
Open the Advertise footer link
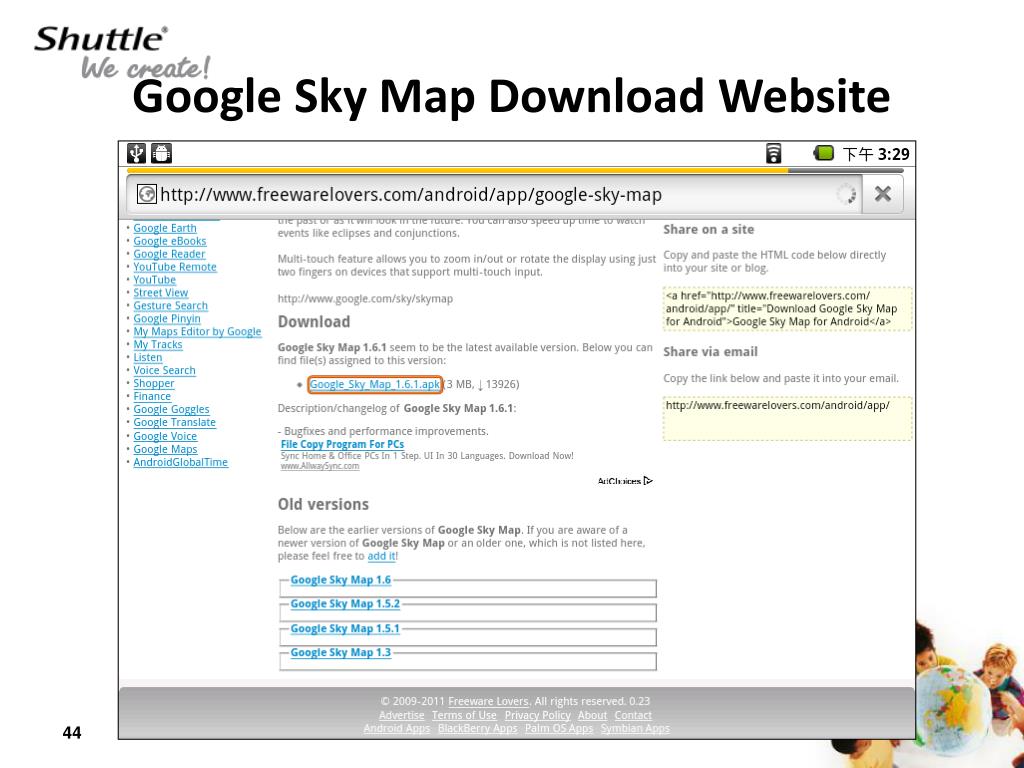pyautogui.click(x=402, y=716)
